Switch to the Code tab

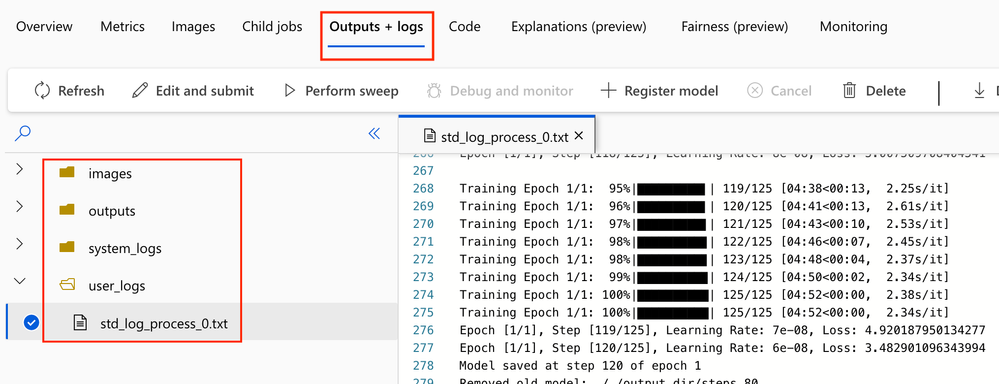pos(464,27)
